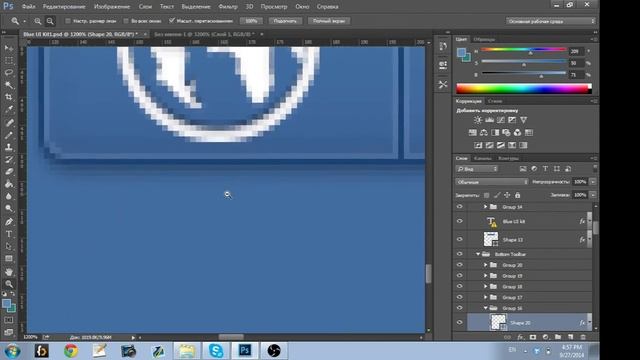The width and height of the screenshot is (640, 360).
Task: Select the Brush tool
Action: (9, 135)
